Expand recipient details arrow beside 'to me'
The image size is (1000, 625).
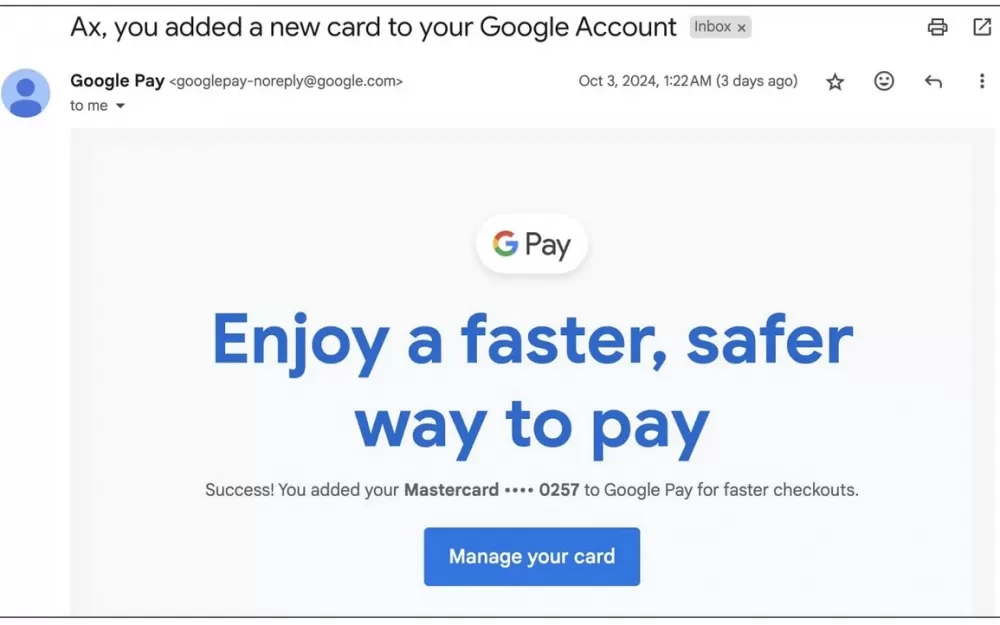click(x=120, y=106)
